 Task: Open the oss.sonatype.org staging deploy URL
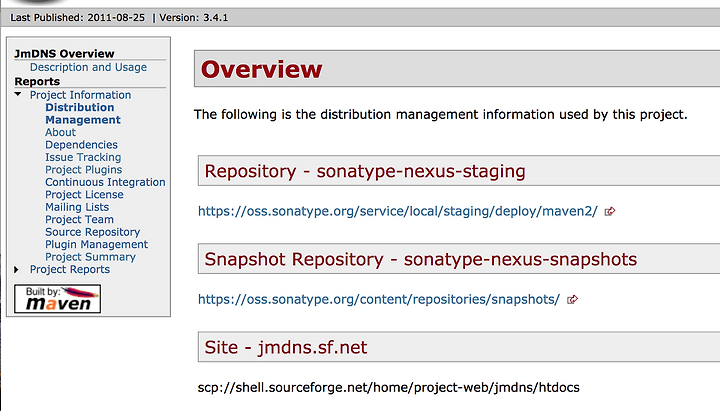[x=398, y=211]
